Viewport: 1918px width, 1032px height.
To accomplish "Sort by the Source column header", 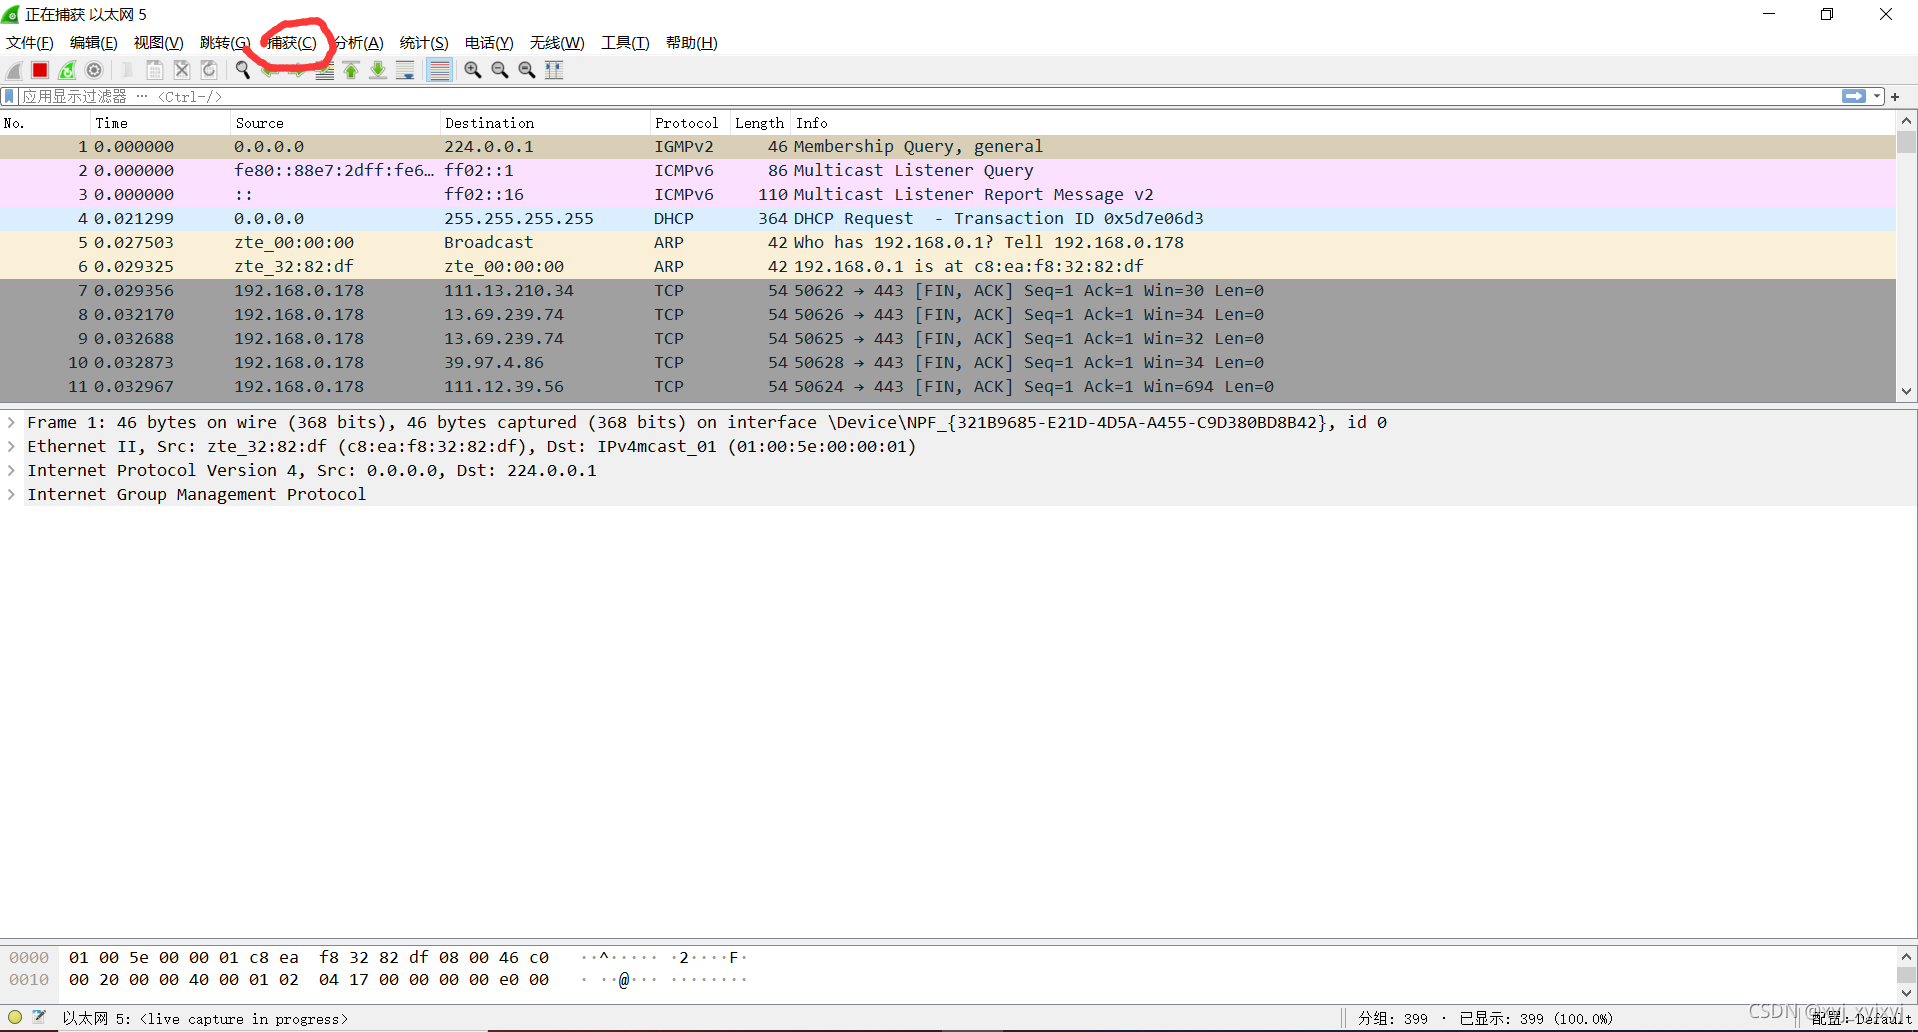I will coord(336,123).
